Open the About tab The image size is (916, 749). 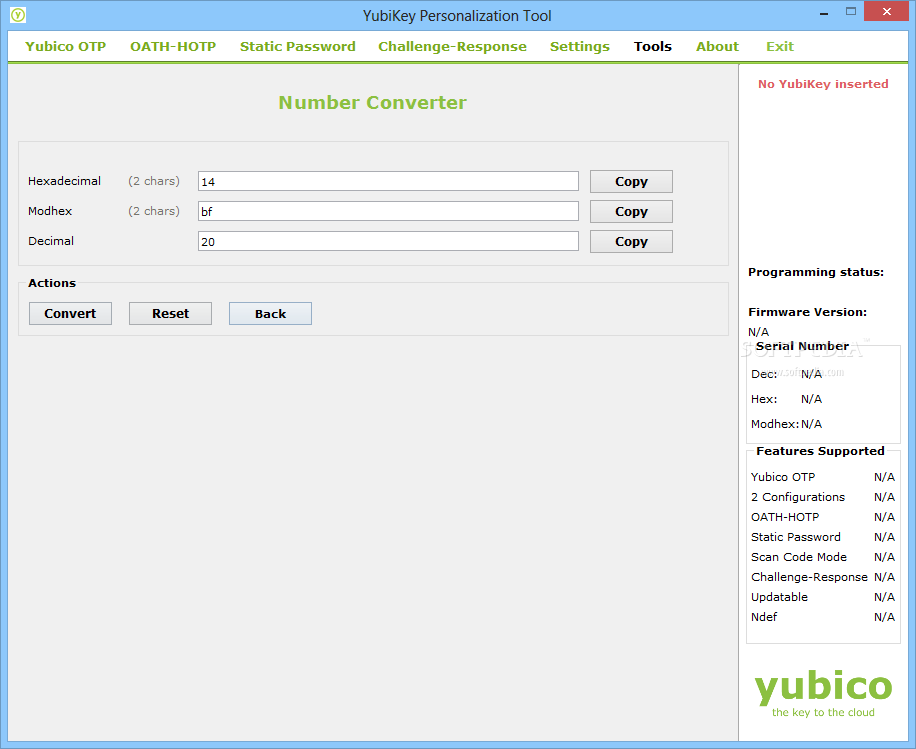[x=717, y=47]
